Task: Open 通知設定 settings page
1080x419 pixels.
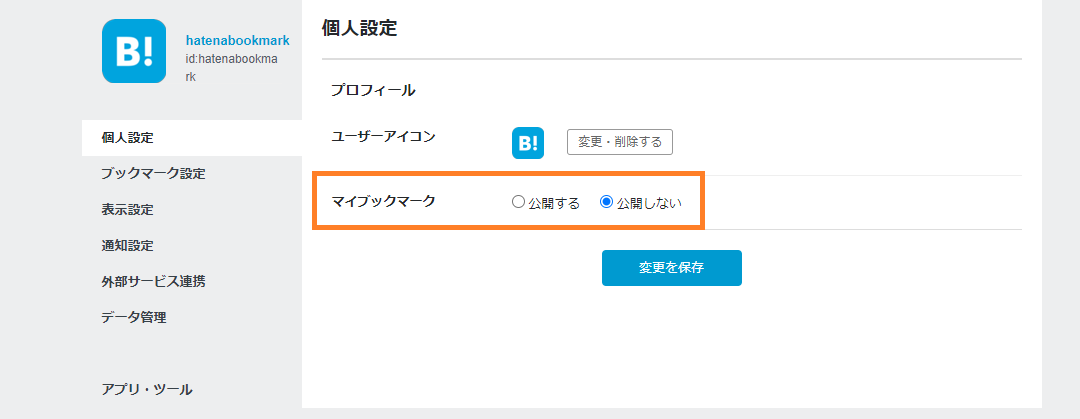Action: point(127,246)
